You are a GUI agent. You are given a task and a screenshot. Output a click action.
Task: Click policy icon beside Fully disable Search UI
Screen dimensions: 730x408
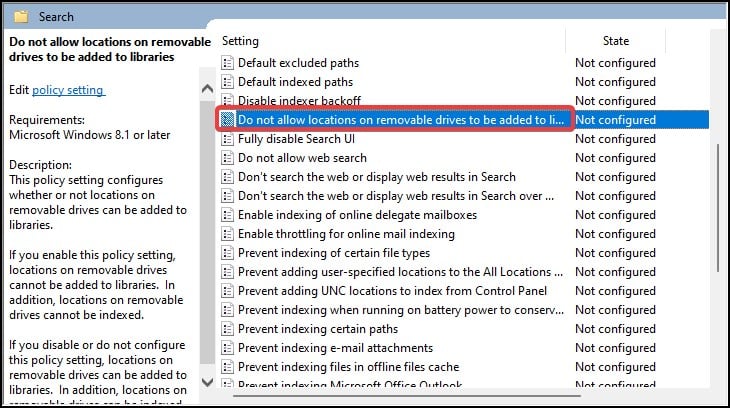point(228,139)
